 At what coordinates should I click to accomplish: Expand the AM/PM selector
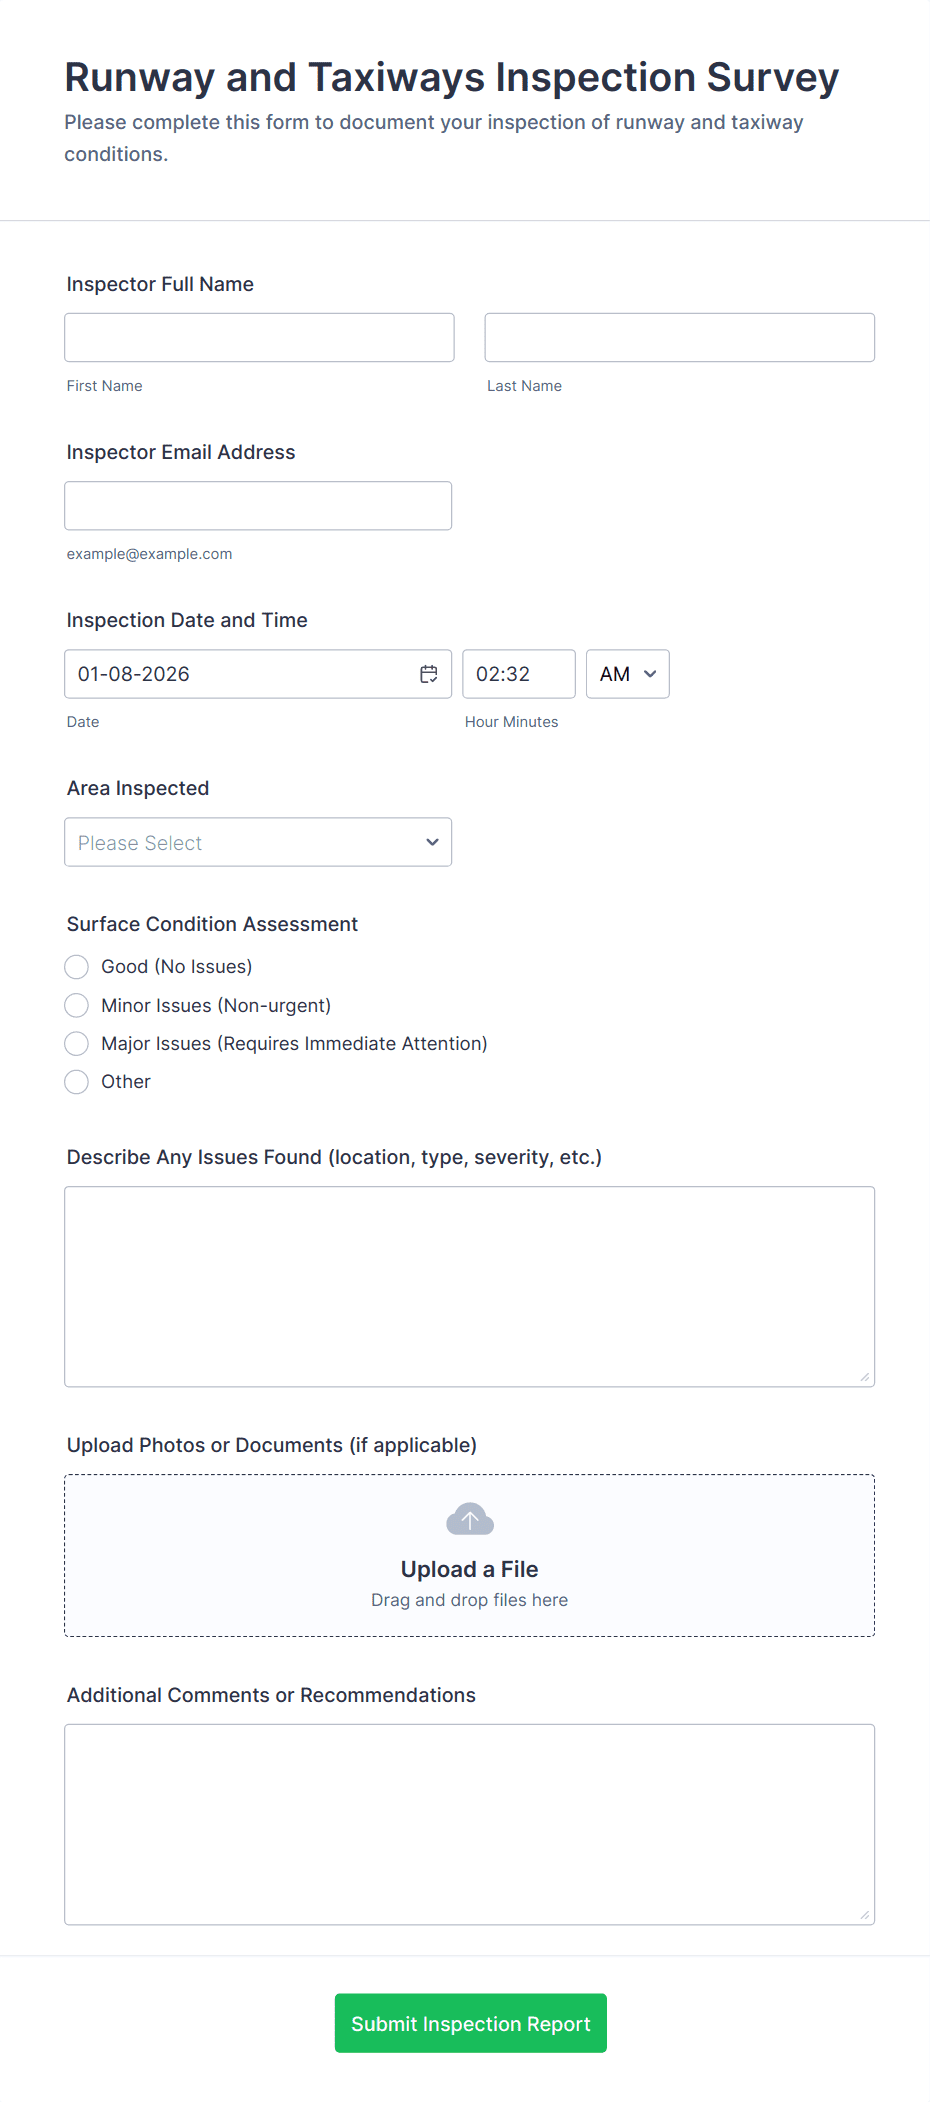627,674
